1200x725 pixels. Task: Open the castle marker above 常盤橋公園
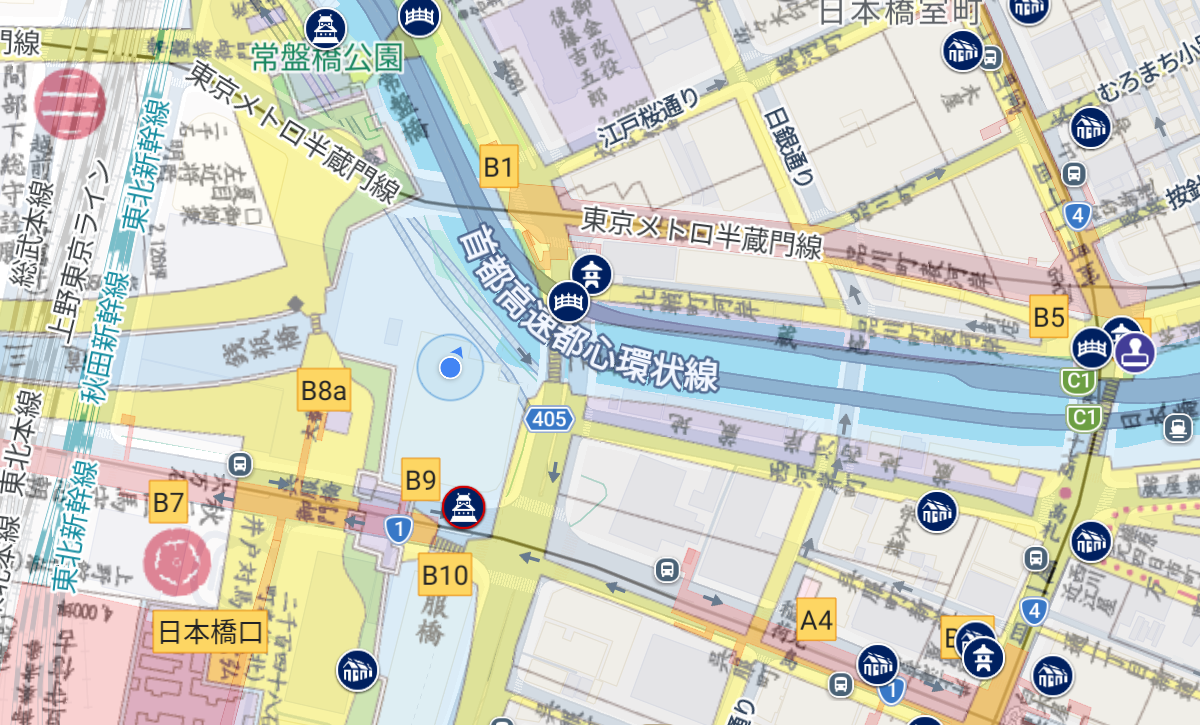pos(327,27)
